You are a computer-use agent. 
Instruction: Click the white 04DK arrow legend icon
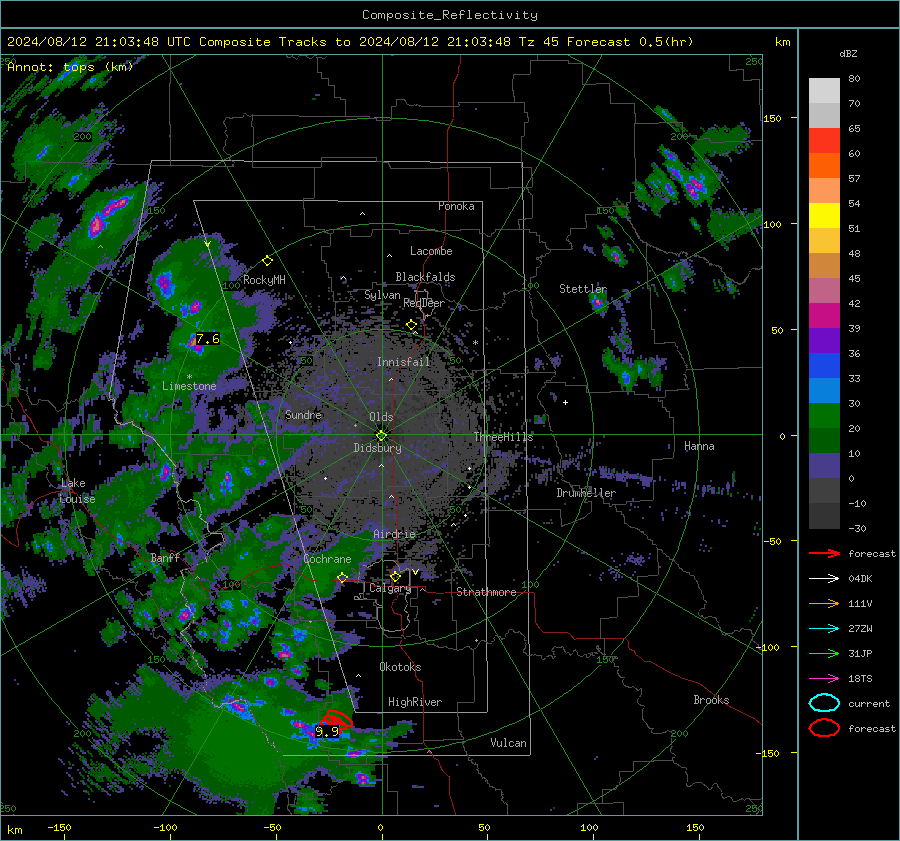pyautogui.click(x=824, y=579)
